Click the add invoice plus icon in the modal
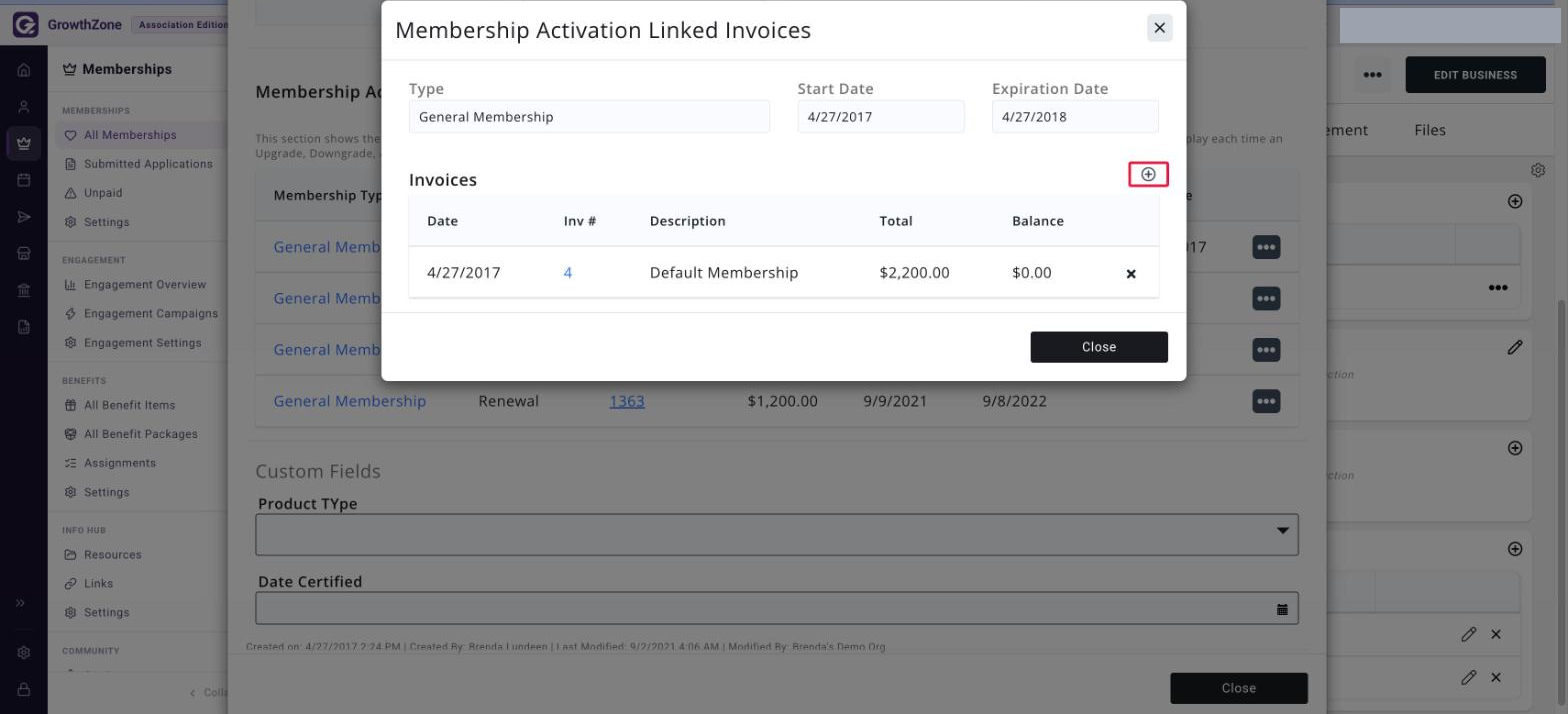This screenshot has height=714, width=1568. [x=1148, y=174]
